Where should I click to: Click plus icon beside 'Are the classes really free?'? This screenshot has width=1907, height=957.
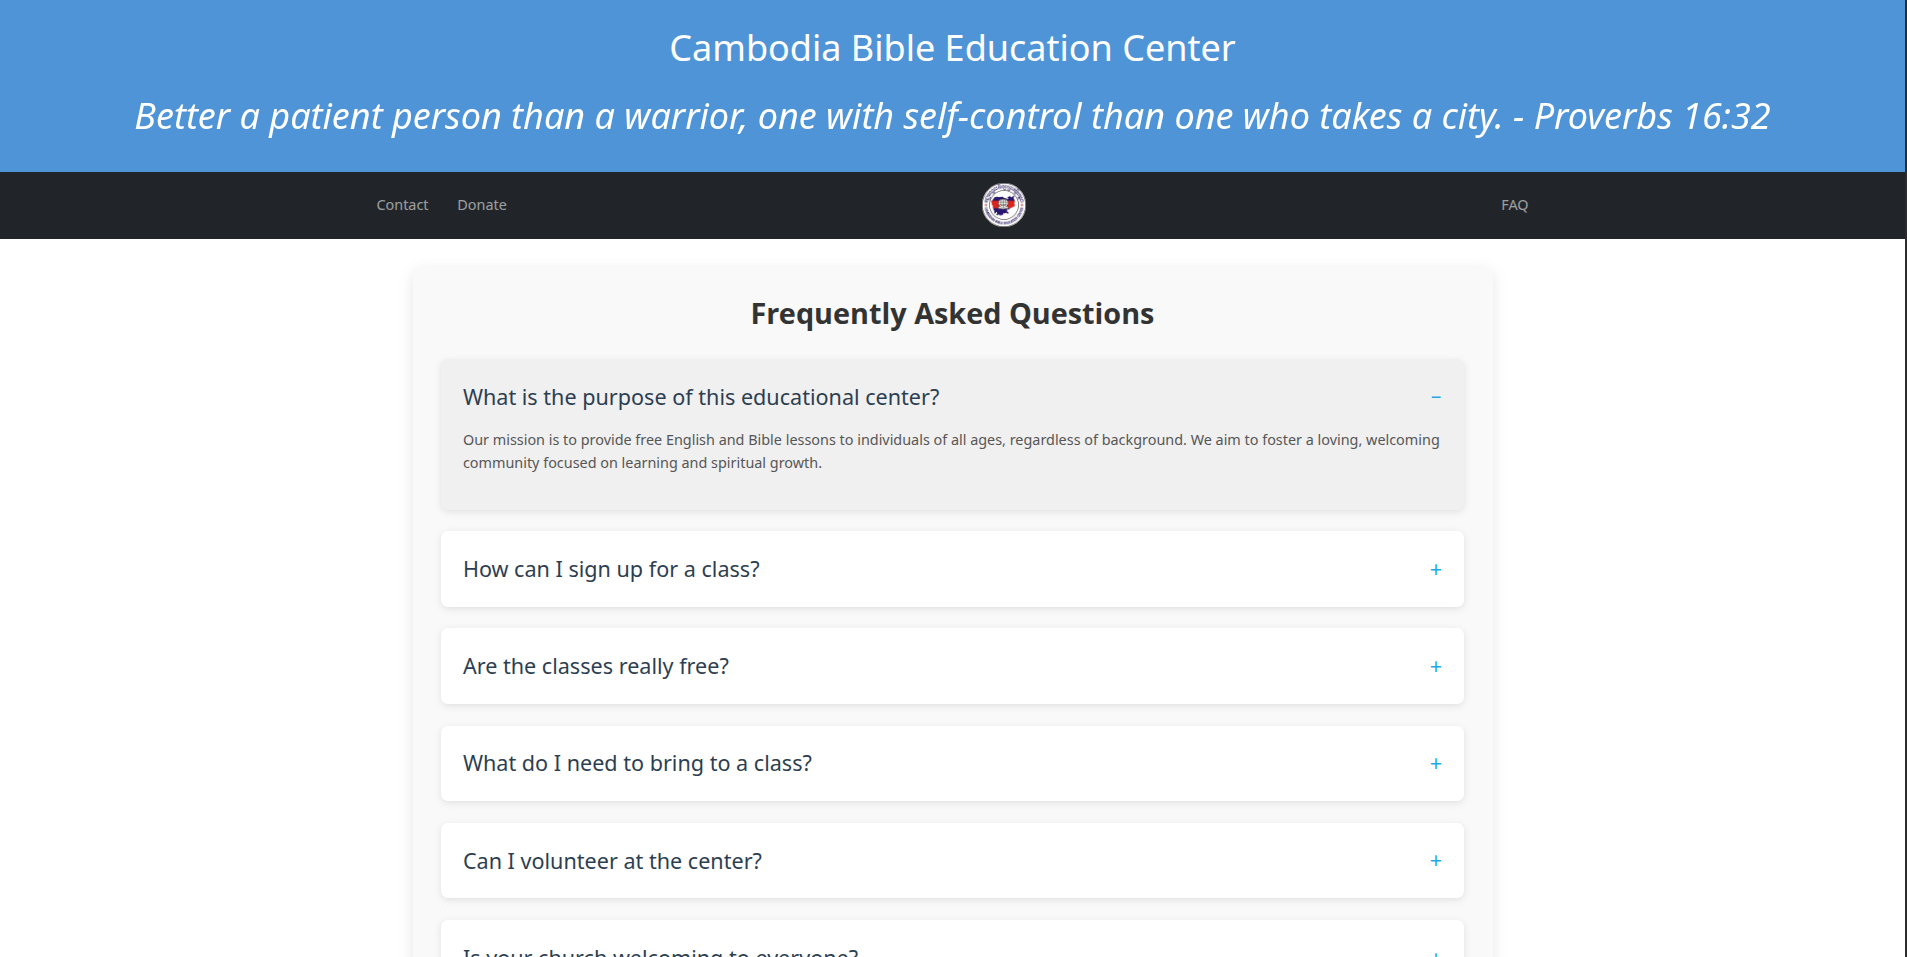pos(1435,667)
